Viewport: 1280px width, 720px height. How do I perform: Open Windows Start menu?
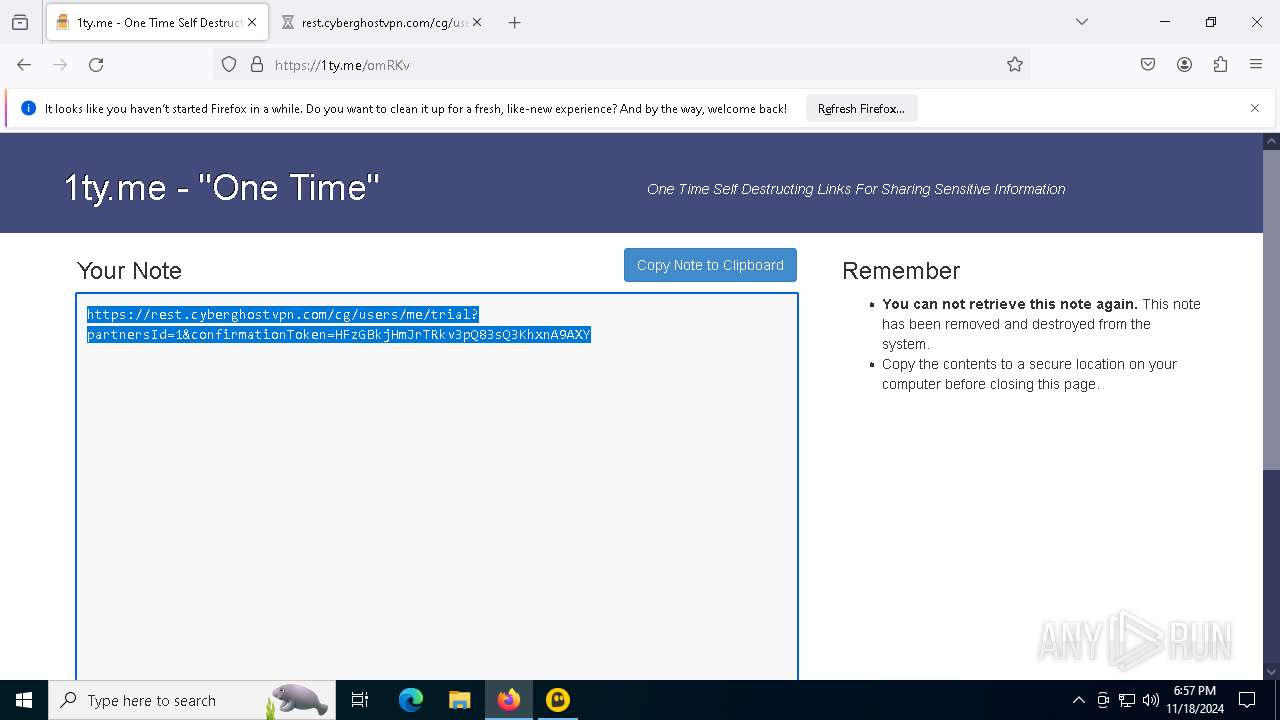point(24,700)
